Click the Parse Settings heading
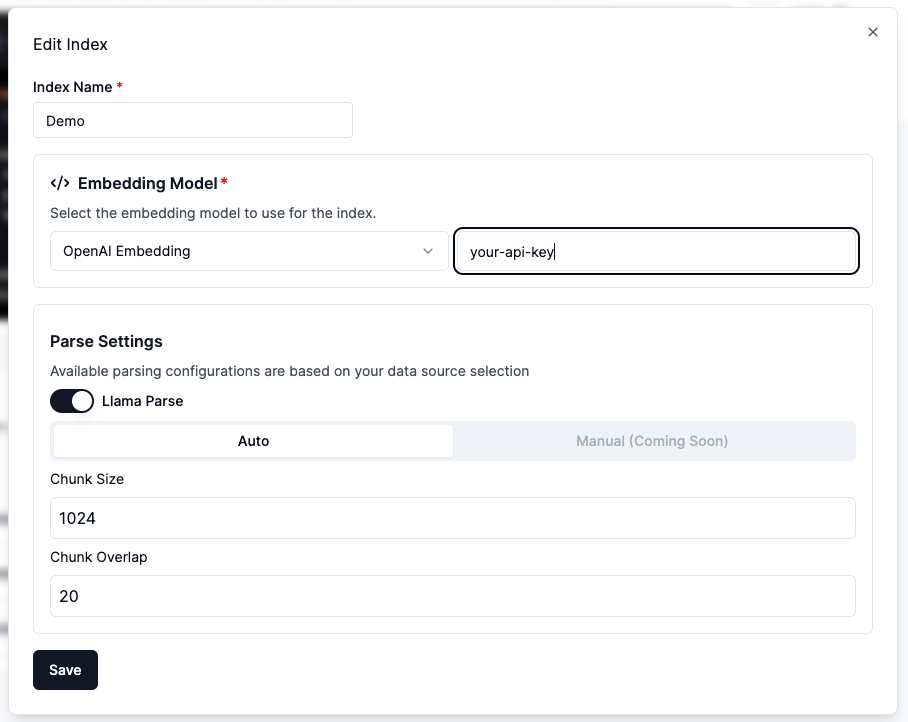908x722 pixels. coord(106,341)
